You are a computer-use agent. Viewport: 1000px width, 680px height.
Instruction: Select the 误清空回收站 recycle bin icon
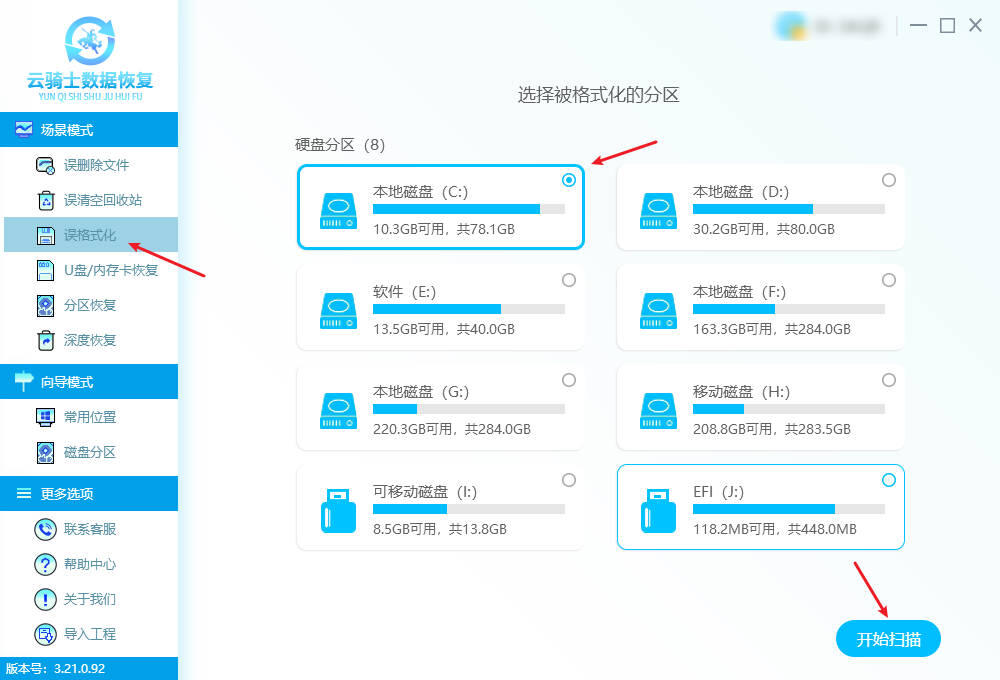pos(45,200)
